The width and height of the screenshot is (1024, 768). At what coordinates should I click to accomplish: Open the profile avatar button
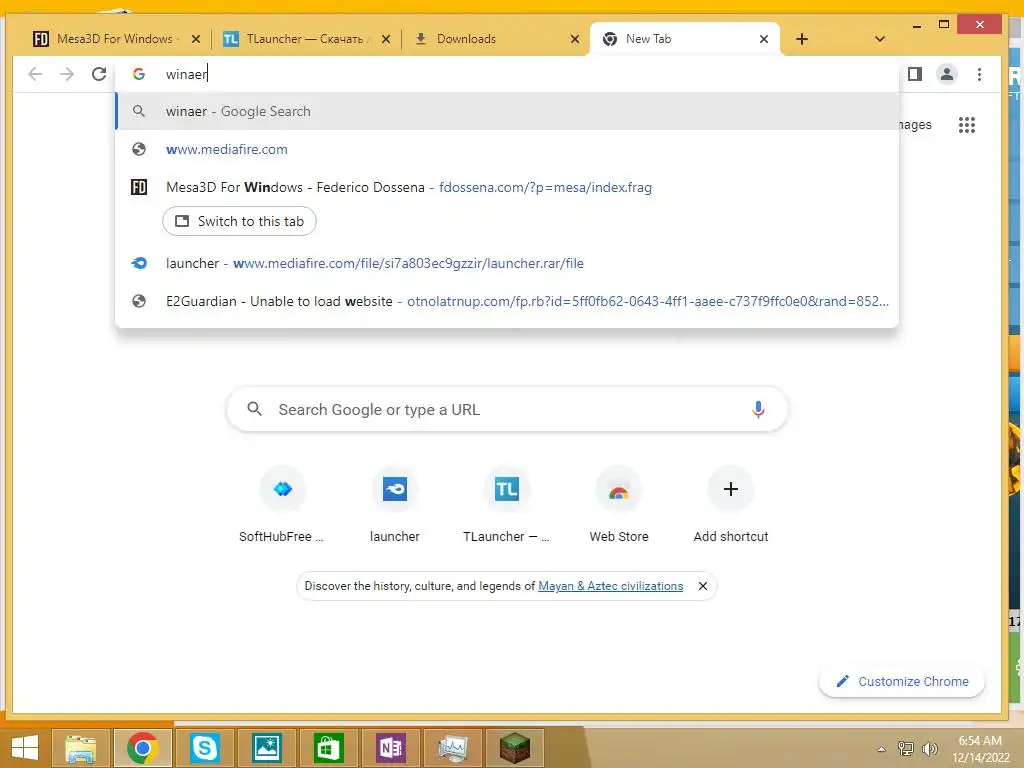pyautogui.click(x=946, y=74)
